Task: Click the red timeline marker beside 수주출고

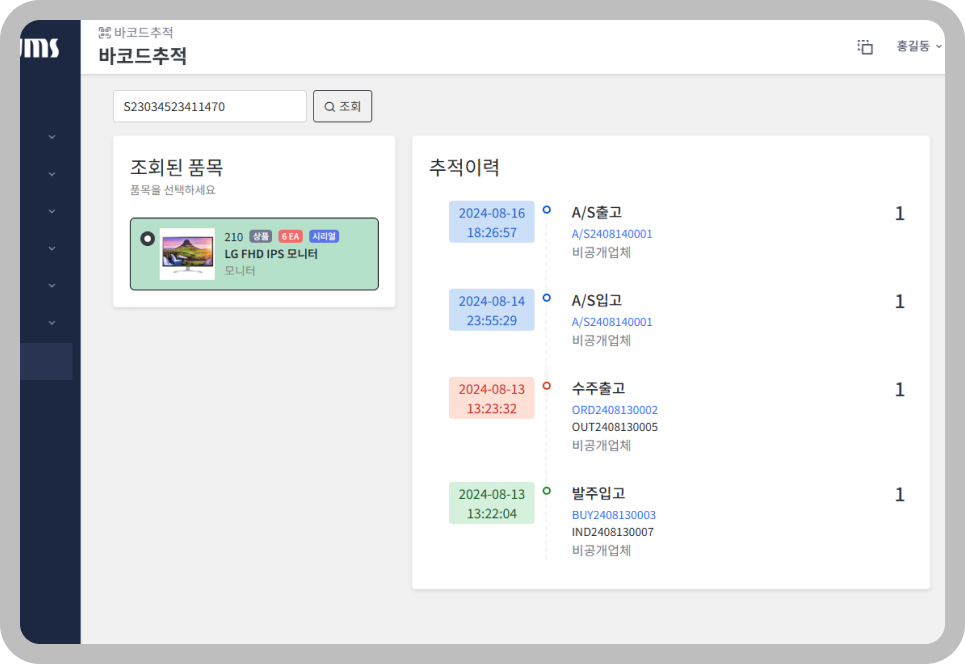Action: 546,384
